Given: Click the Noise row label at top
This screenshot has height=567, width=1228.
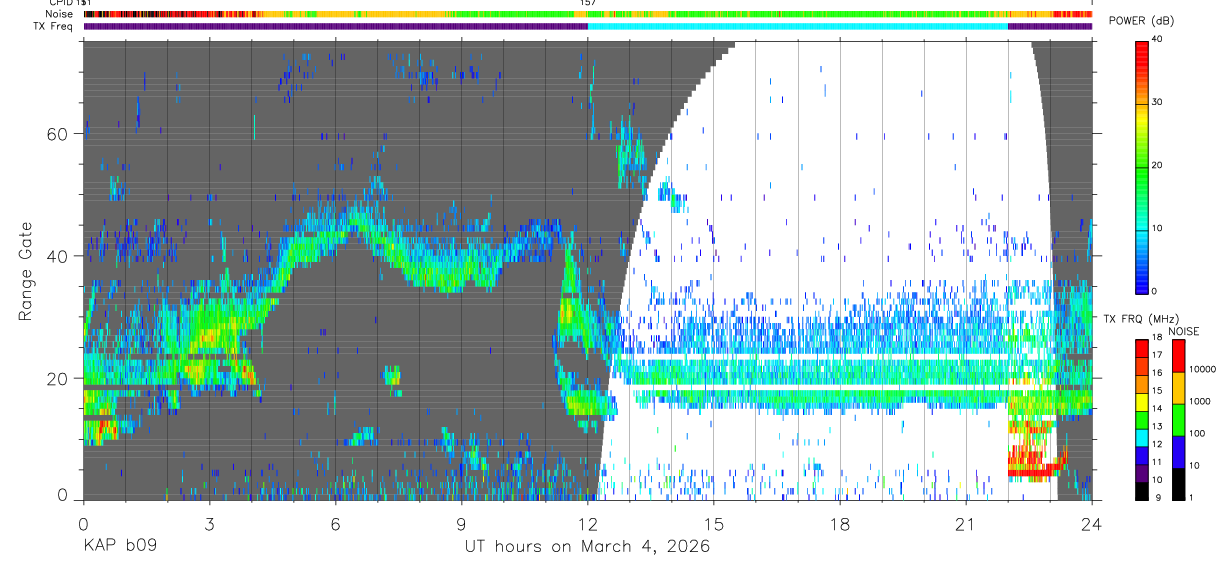Looking at the screenshot, I should (x=61, y=14).
